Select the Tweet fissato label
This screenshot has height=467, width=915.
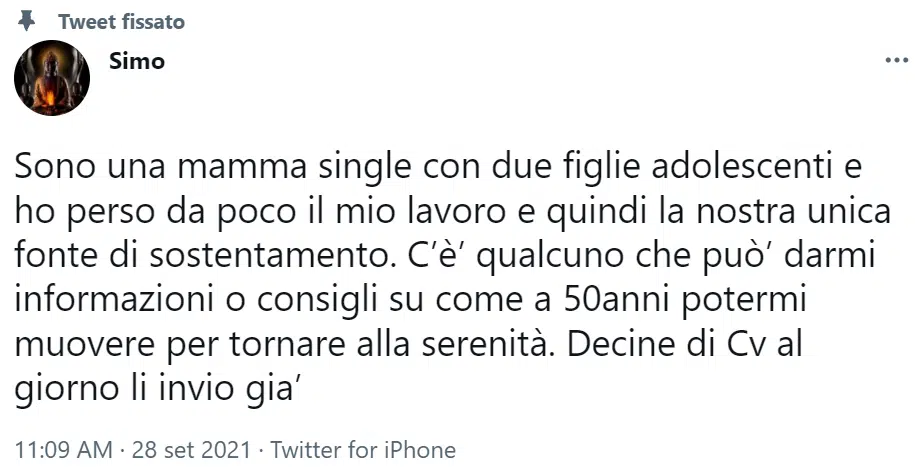121,22
